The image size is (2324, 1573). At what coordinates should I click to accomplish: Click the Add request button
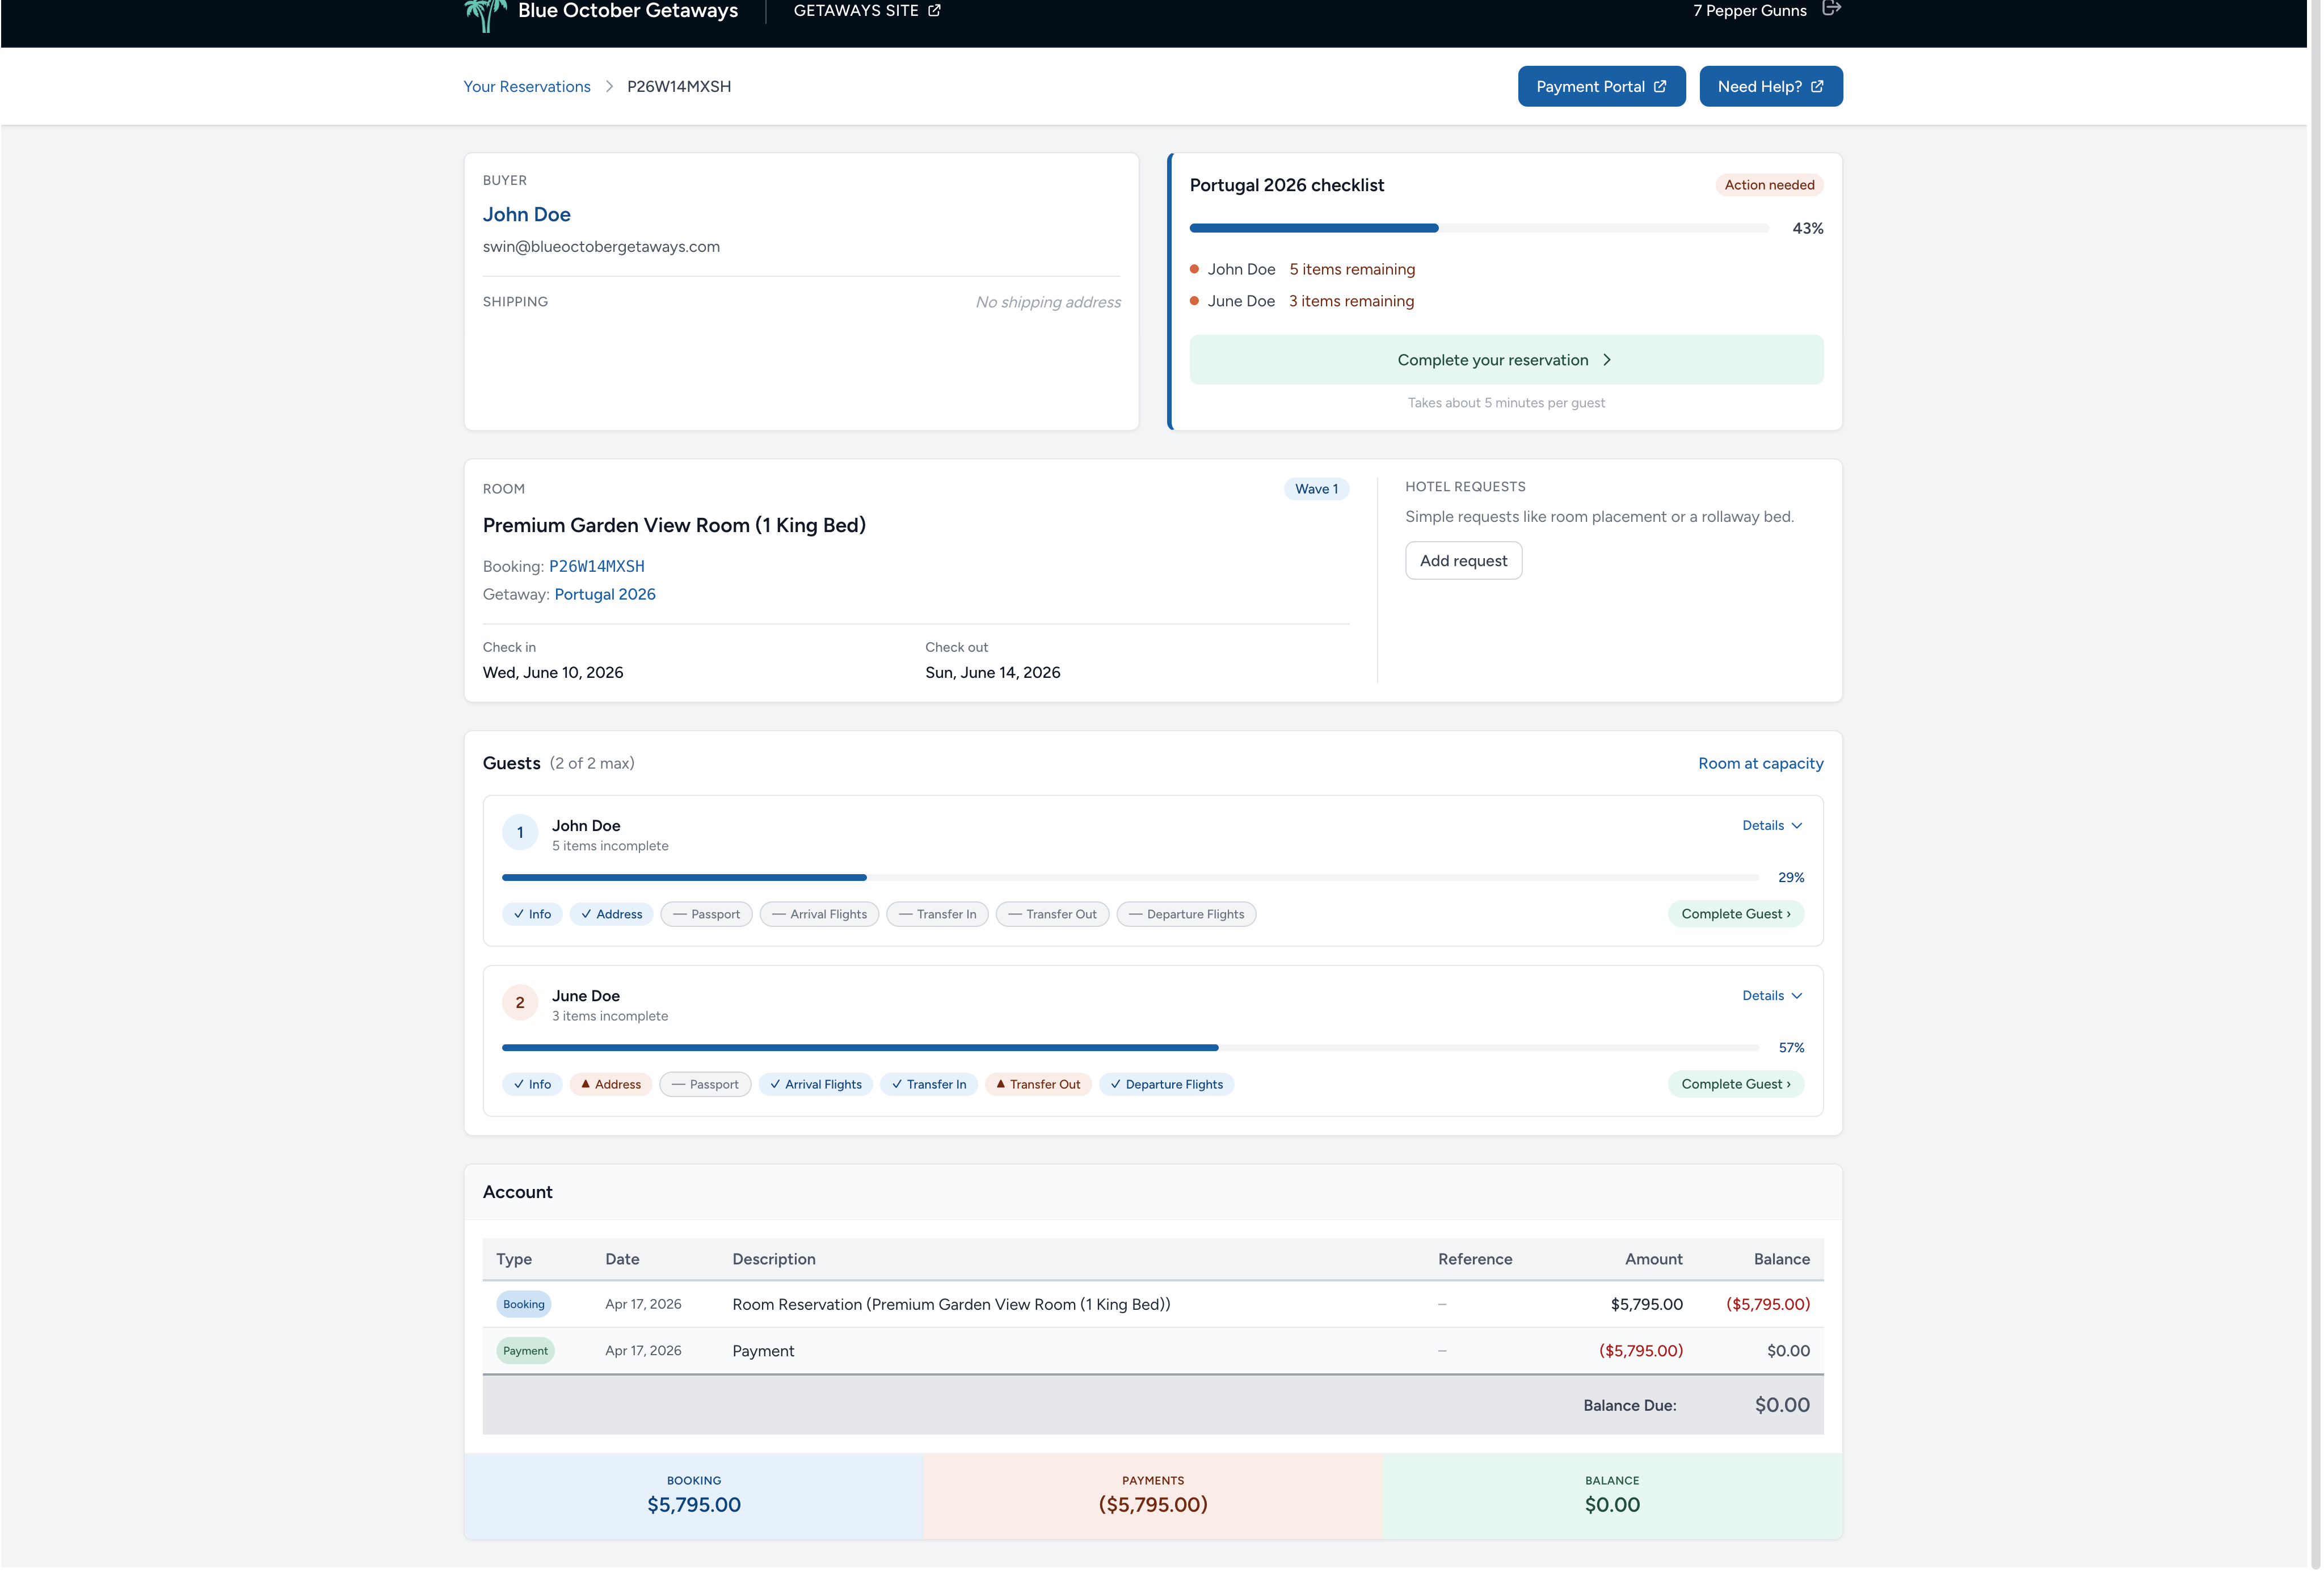[1463, 561]
